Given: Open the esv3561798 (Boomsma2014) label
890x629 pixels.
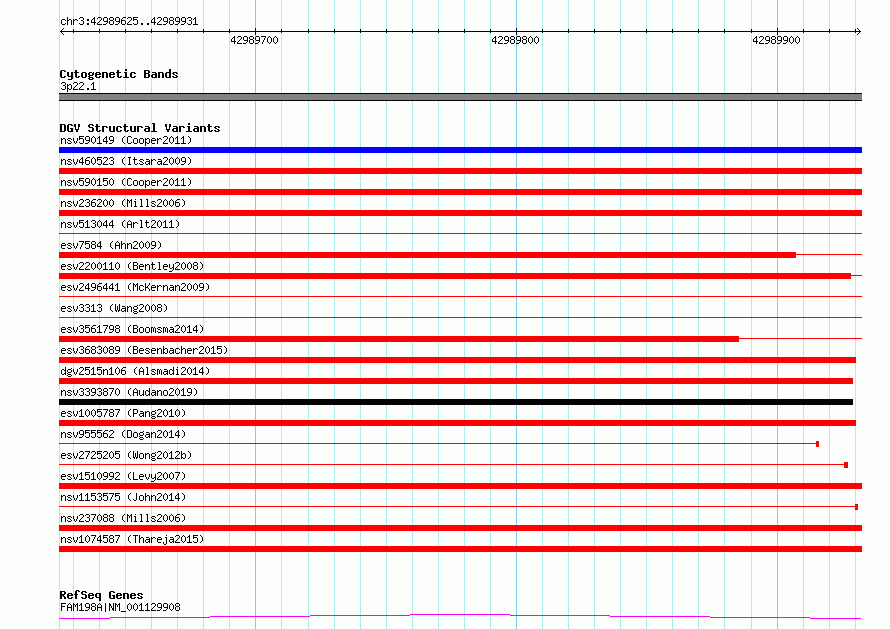Looking at the screenshot, I should (132, 329).
